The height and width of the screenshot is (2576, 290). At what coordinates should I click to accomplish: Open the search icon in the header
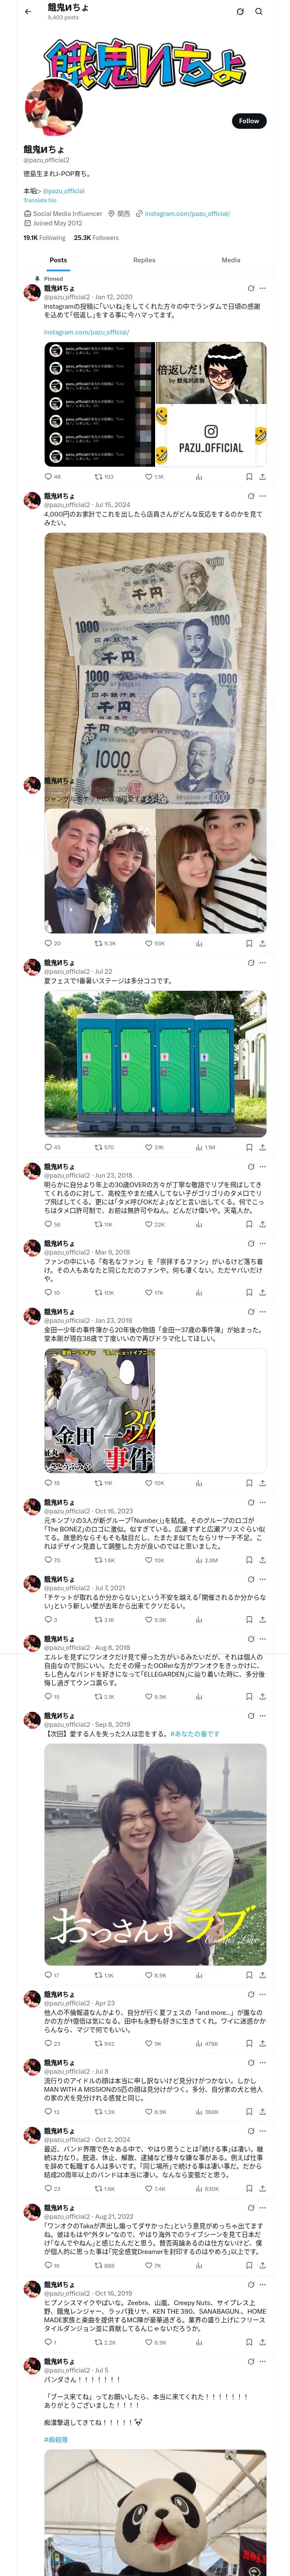point(258,11)
